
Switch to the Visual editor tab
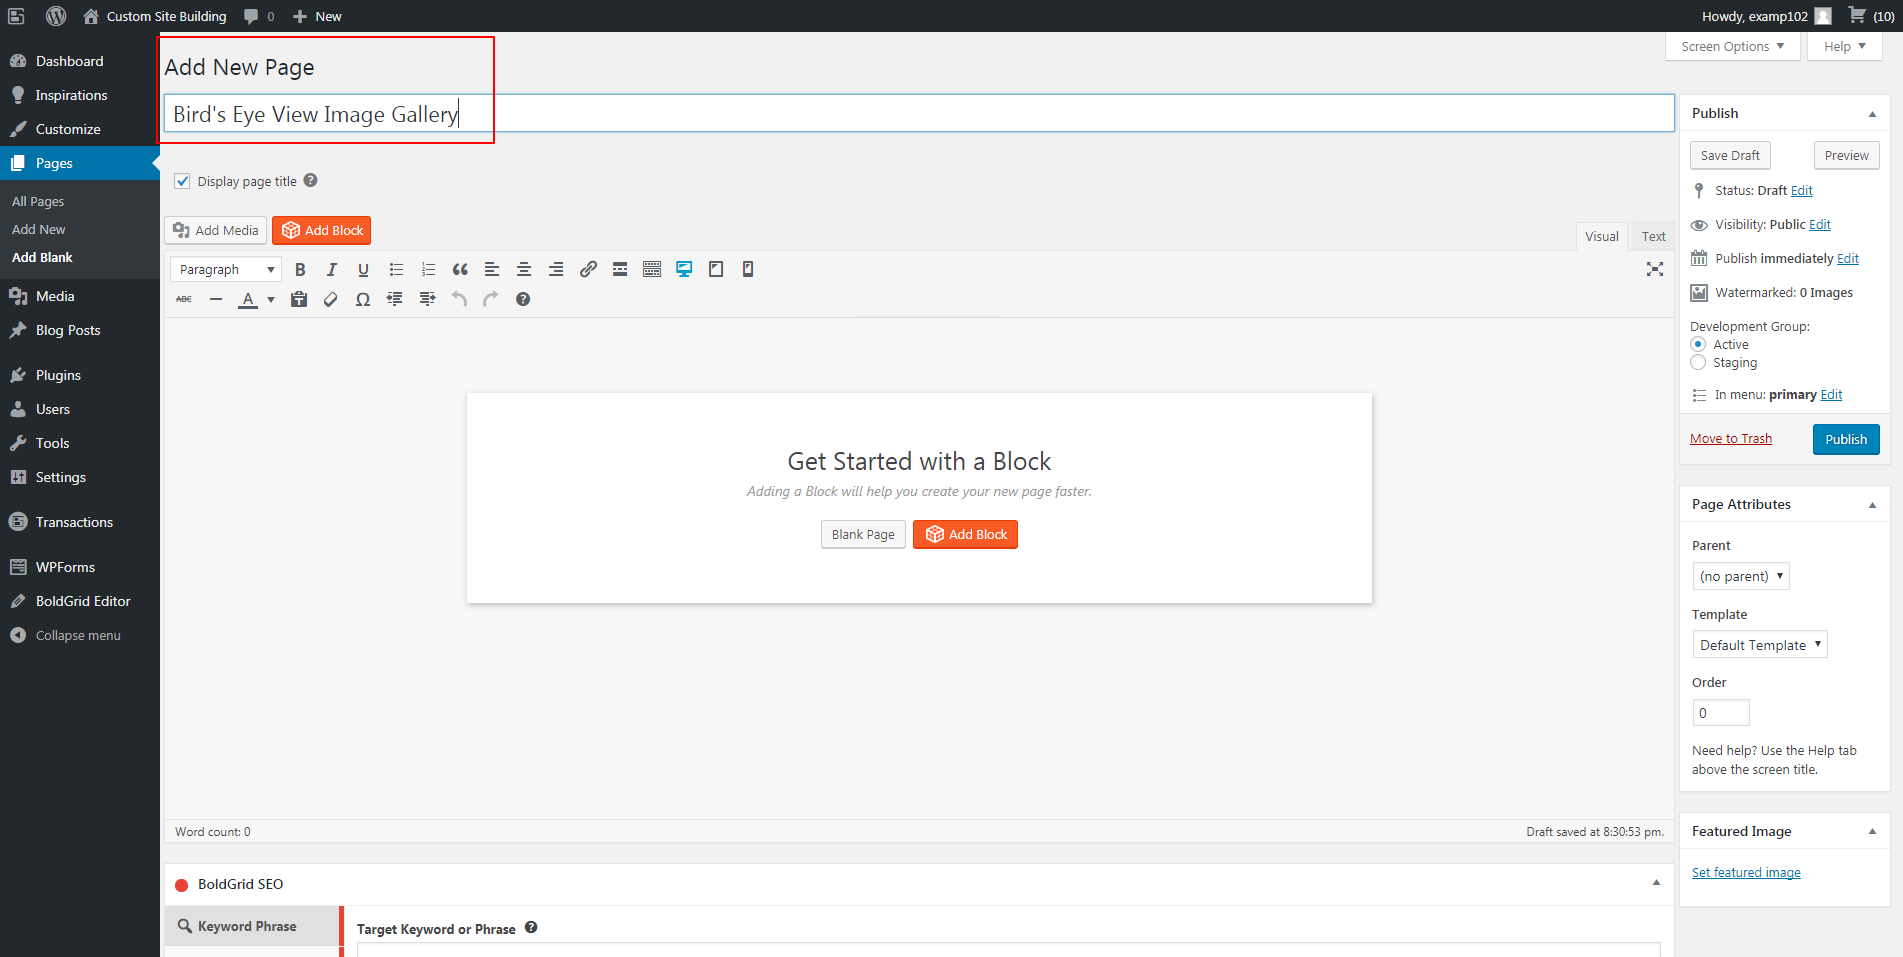coord(1602,236)
